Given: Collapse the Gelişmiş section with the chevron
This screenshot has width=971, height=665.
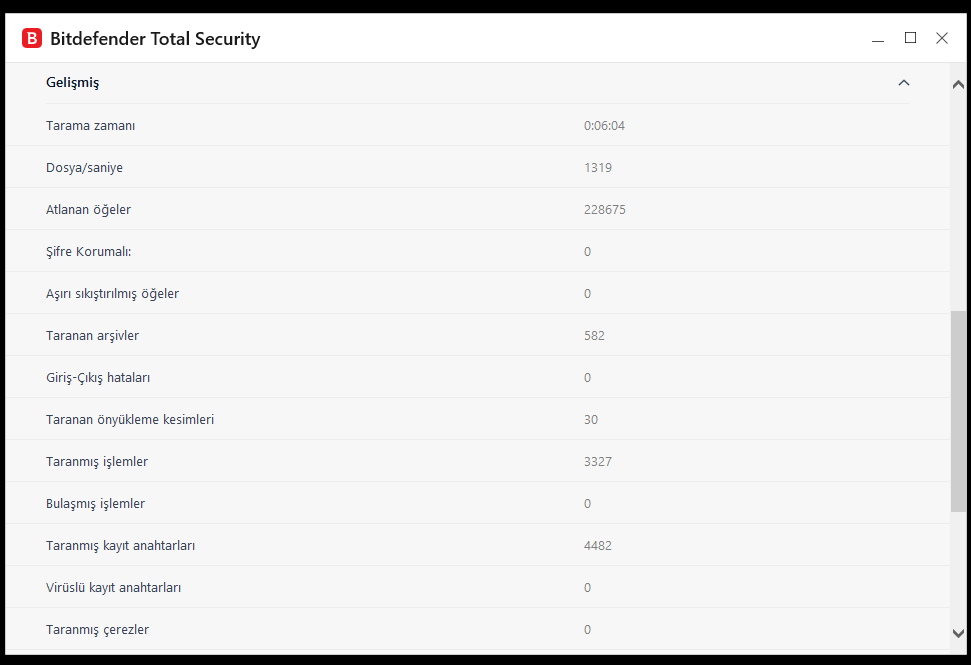Looking at the screenshot, I should (904, 83).
